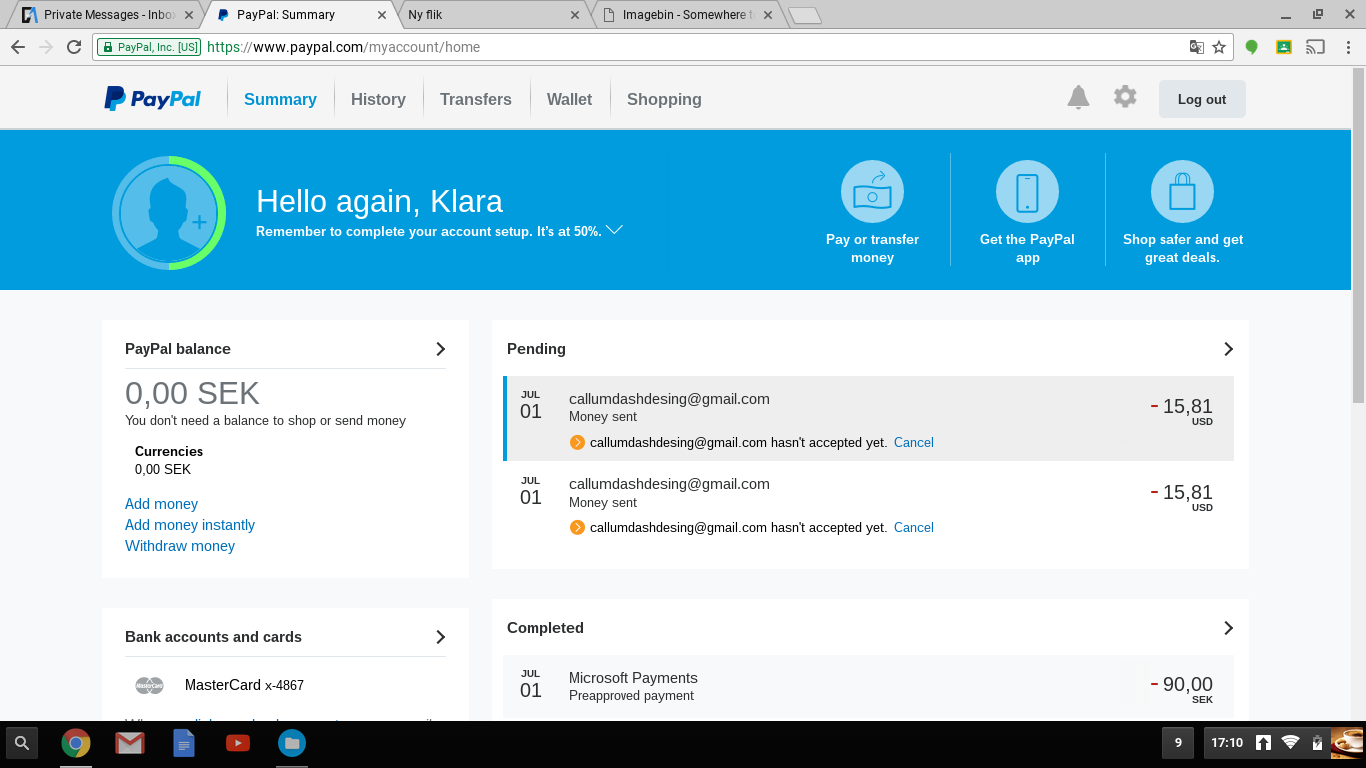This screenshot has width=1366, height=768.
Task: Reload the page with the refresh icon
Action: point(74,47)
